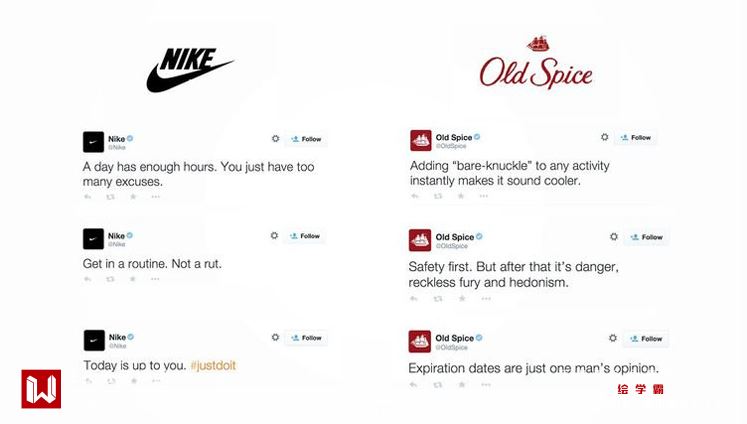Reply to the "Get in a routine" Nike tweet

(88, 279)
